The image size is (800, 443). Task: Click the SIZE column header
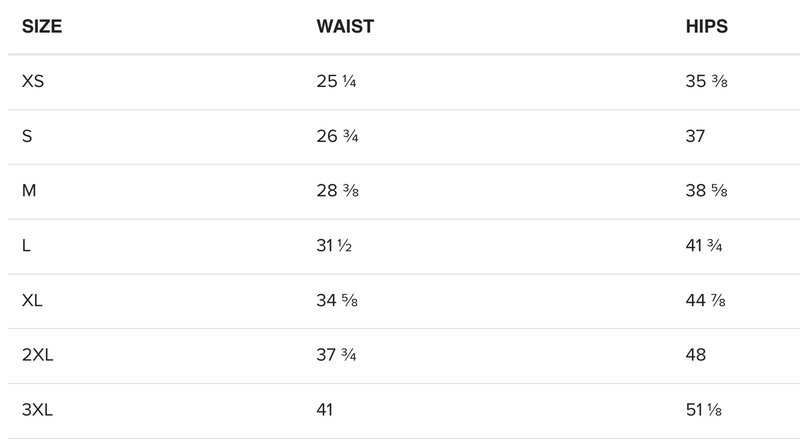[42, 27]
